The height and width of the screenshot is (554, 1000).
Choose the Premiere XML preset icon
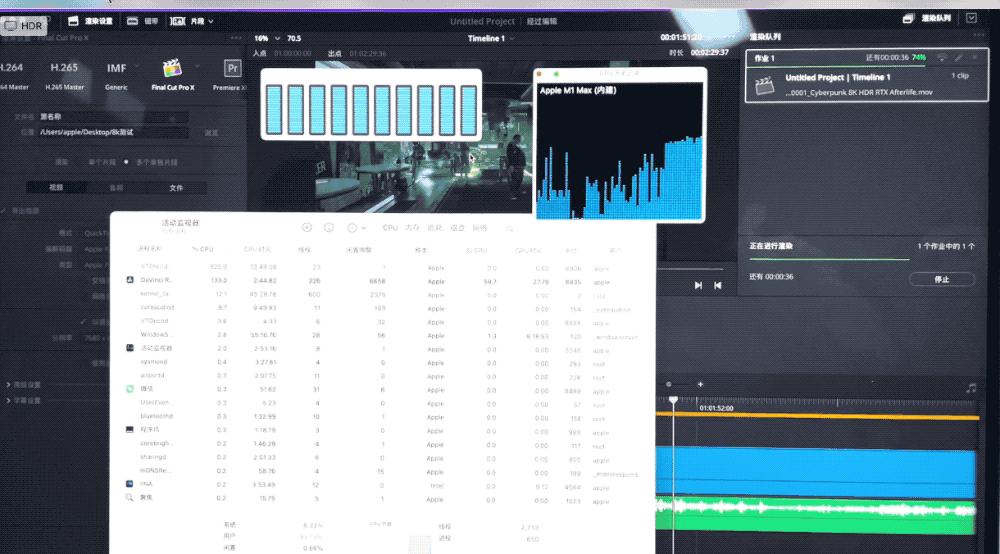(233, 69)
